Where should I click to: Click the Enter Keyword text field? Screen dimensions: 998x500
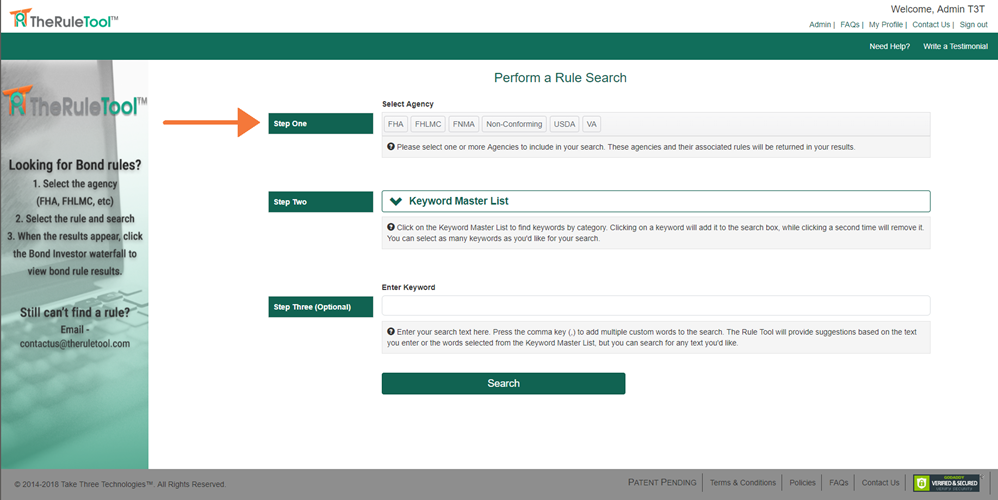pyautogui.click(x=655, y=305)
